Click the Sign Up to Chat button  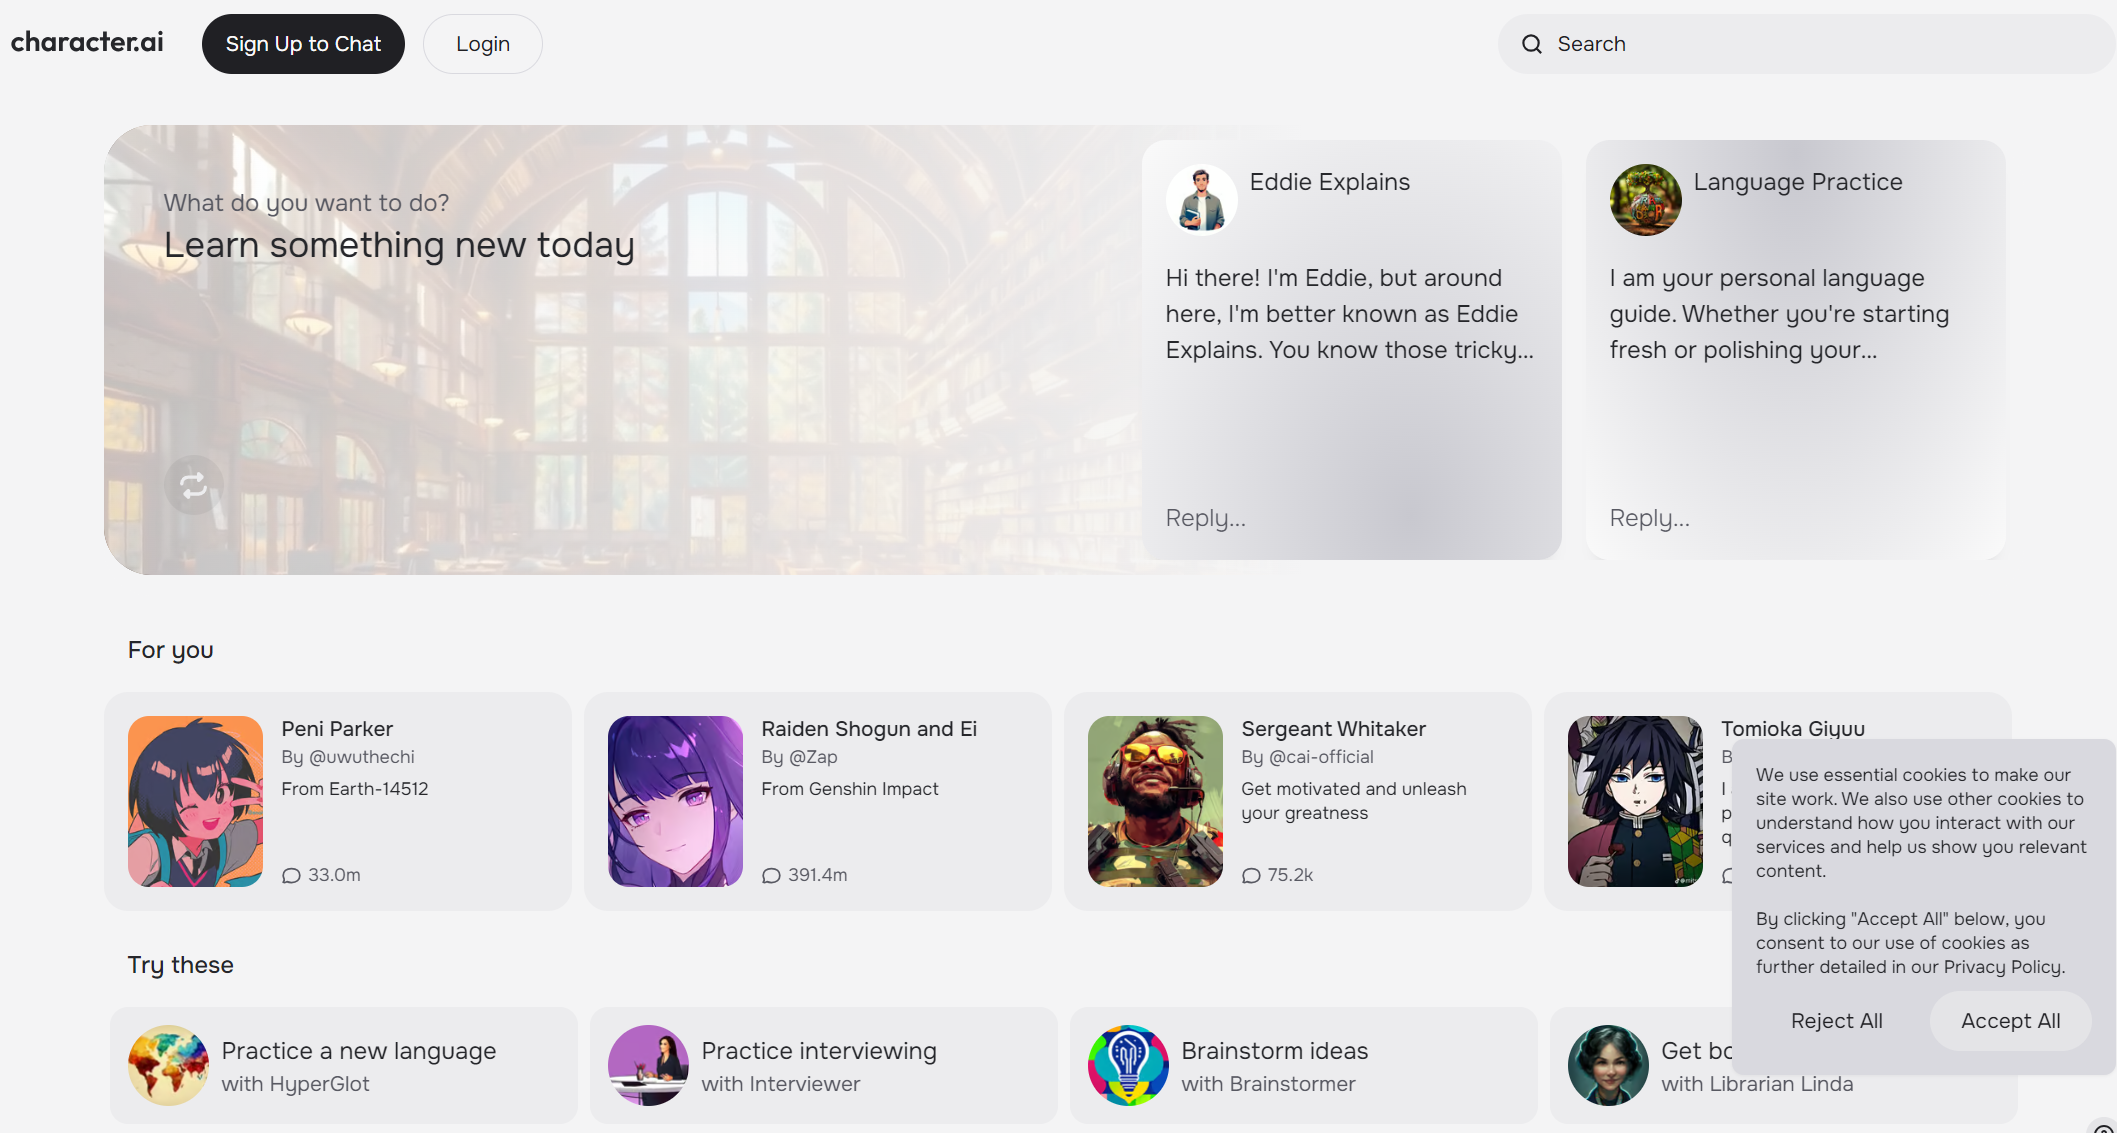[x=303, y=44]
